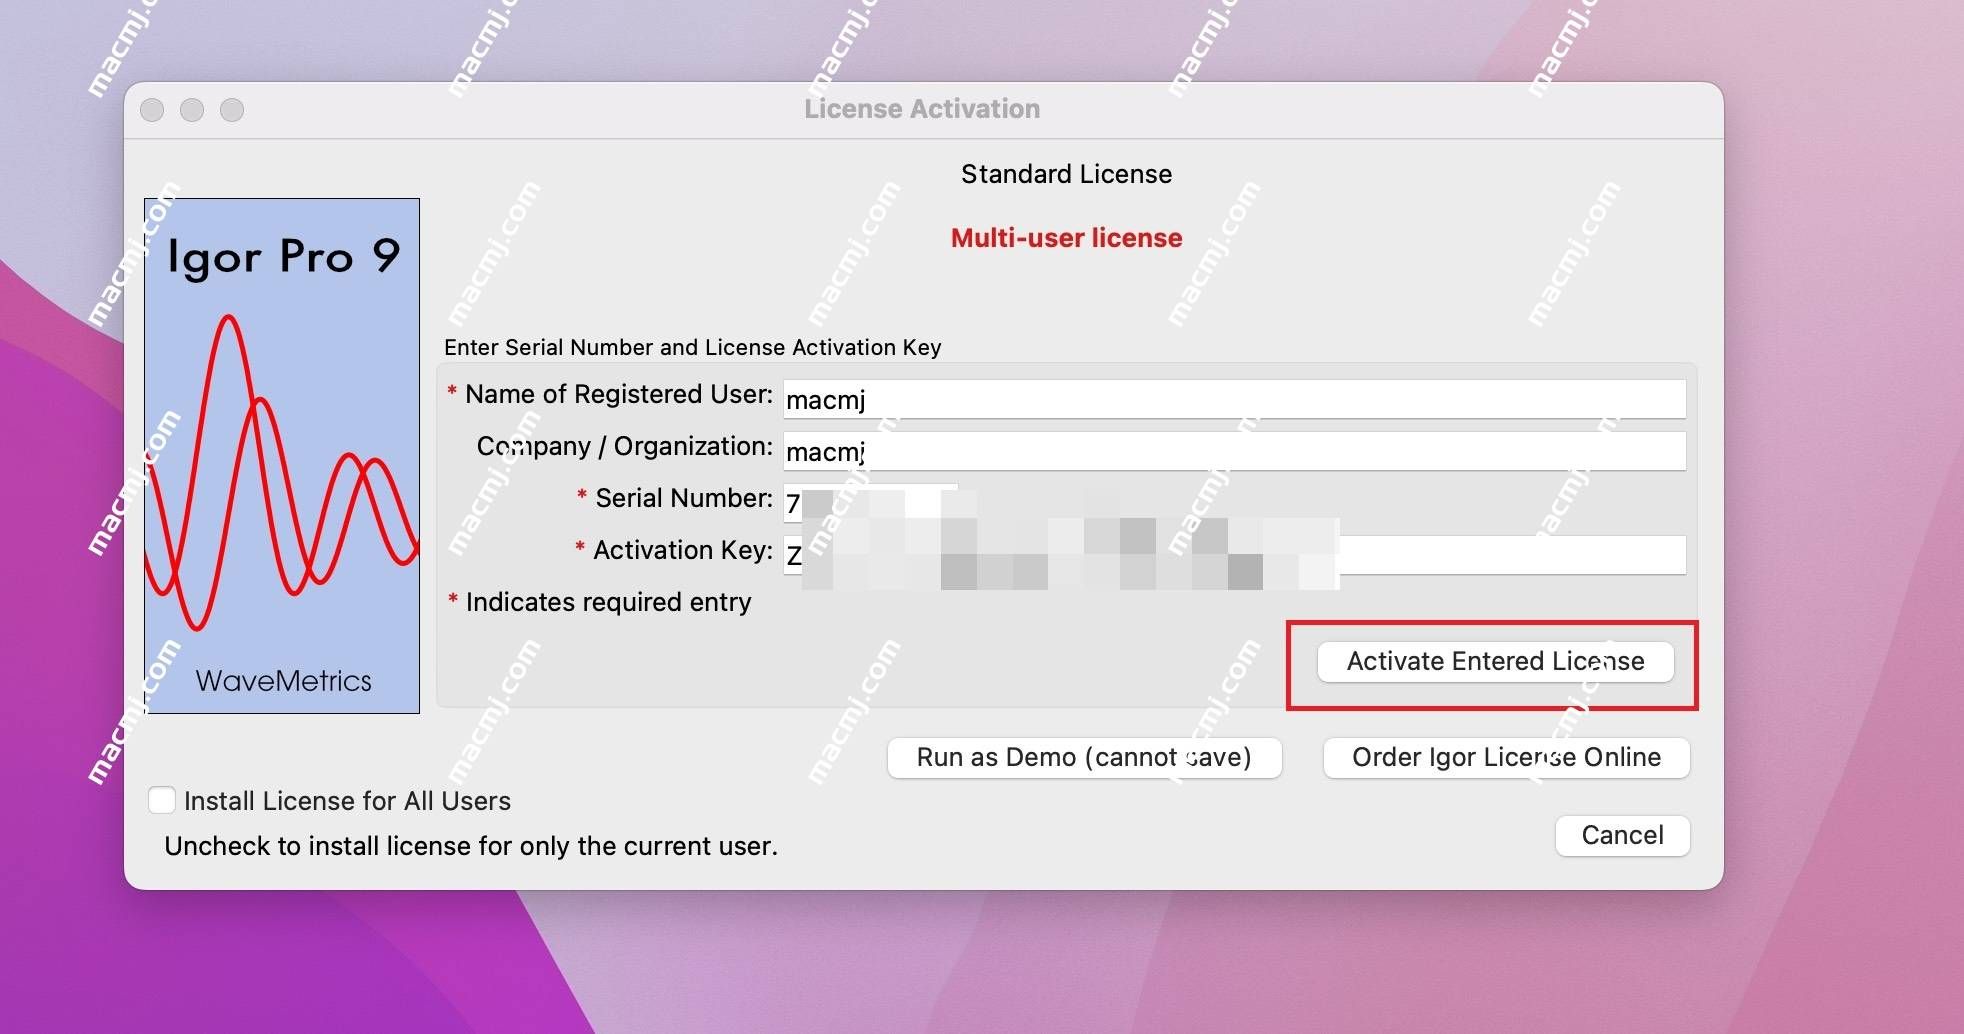Click 'Enter Serial Number and License Activation Key' label
The width and height of the screenshot is (1964, 1034).
pos(693,347)
